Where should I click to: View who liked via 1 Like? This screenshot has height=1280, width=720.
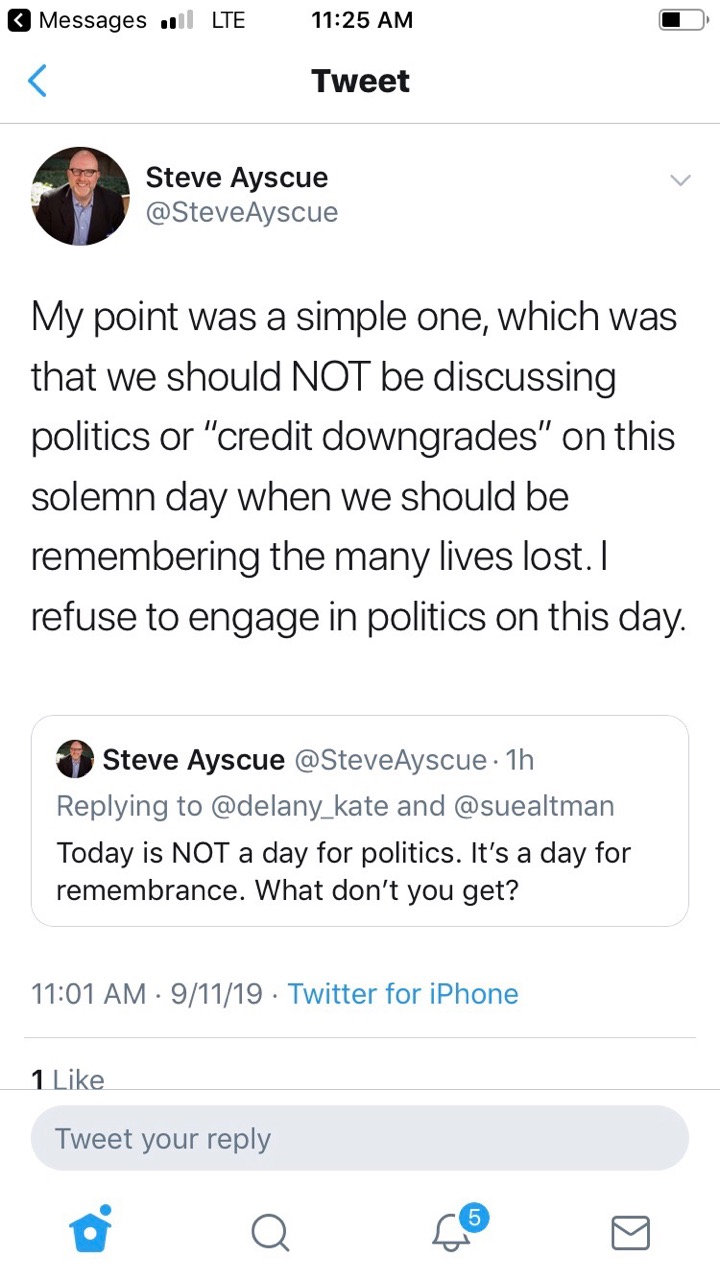pyautogui.click(x=68, y=1079)
